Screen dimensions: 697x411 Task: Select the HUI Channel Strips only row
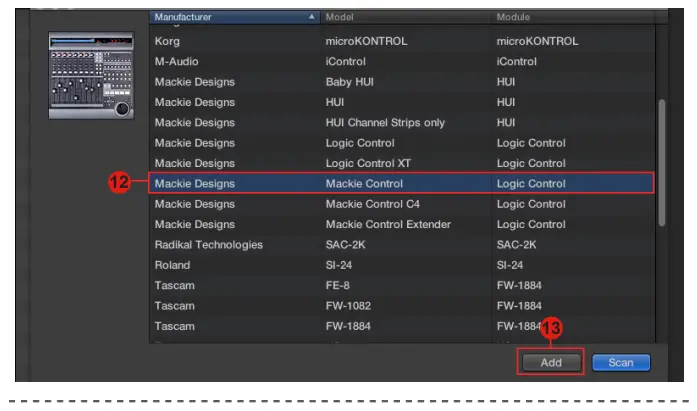point(402,123)
